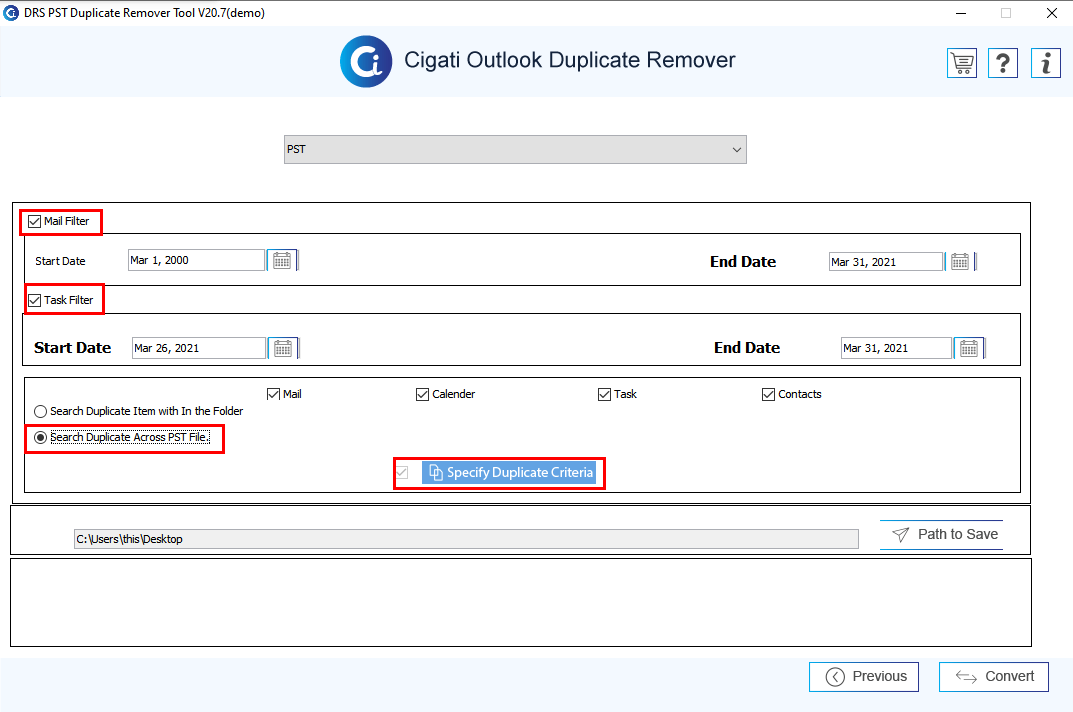Image resolution: width=1073 pixels, height=712 pixels.
Task: Click the Task Filter end date field
Action: coord(896,348)
